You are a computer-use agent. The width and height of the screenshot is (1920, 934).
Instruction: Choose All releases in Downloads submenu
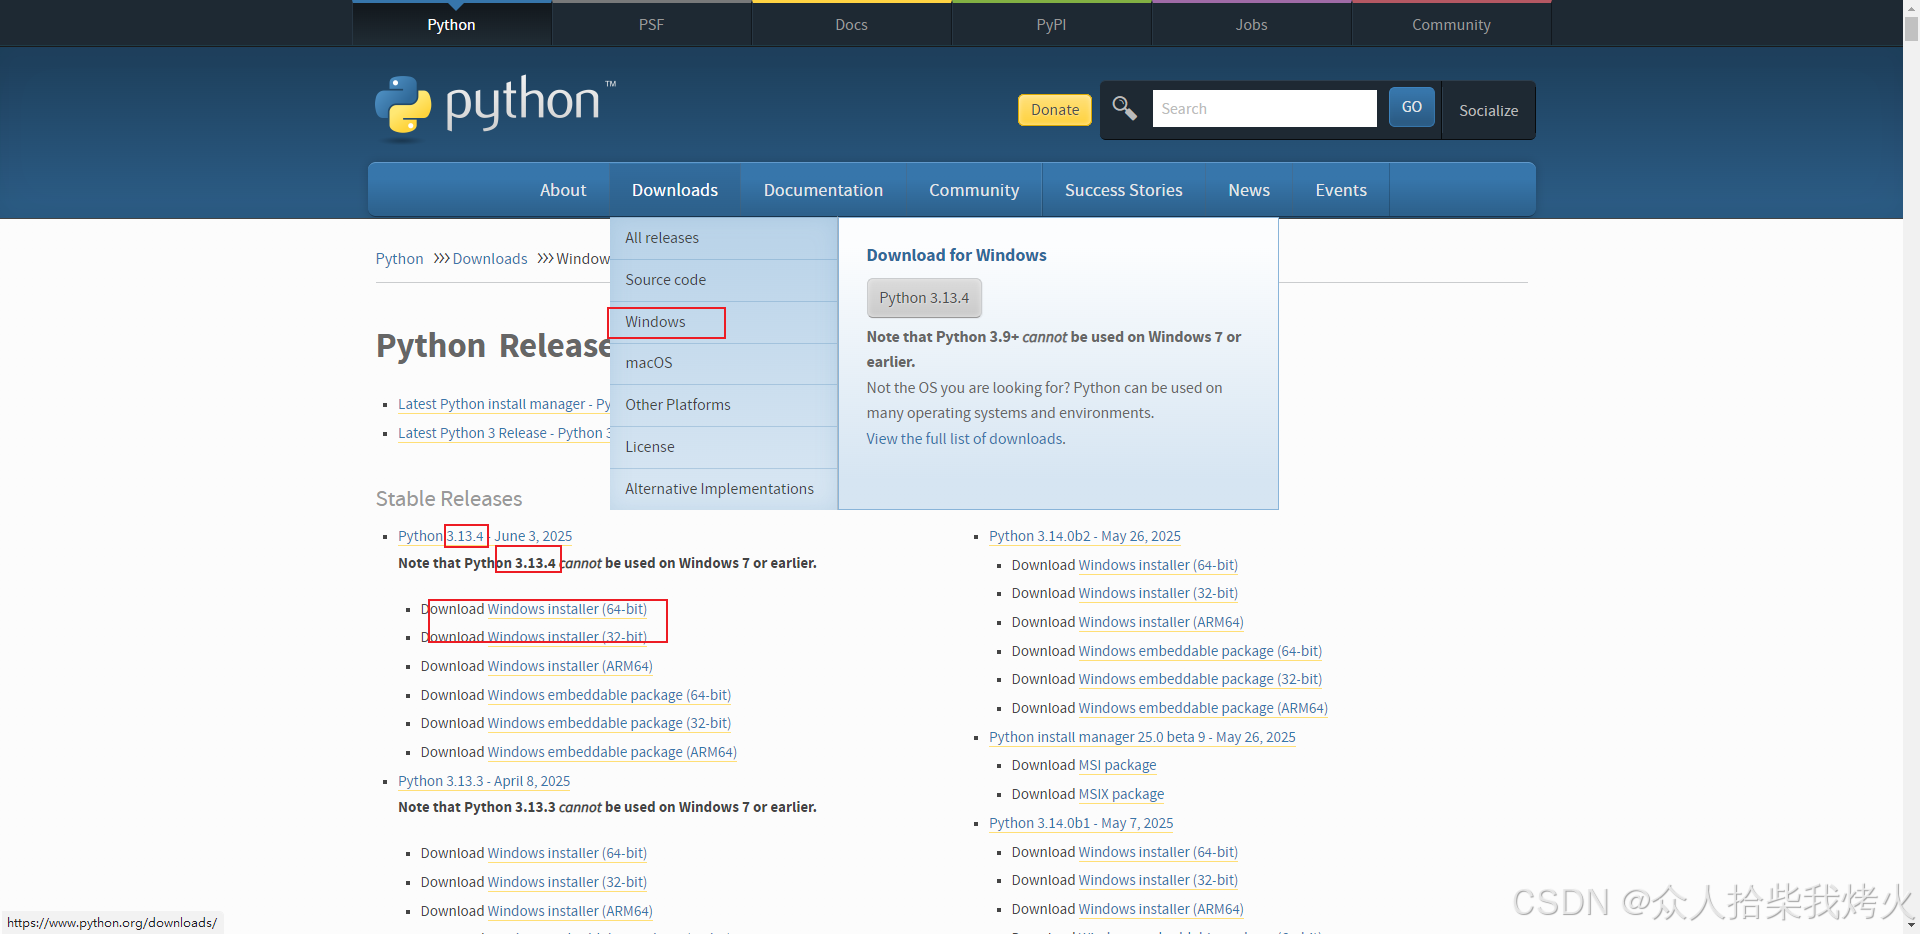(723, 238)
